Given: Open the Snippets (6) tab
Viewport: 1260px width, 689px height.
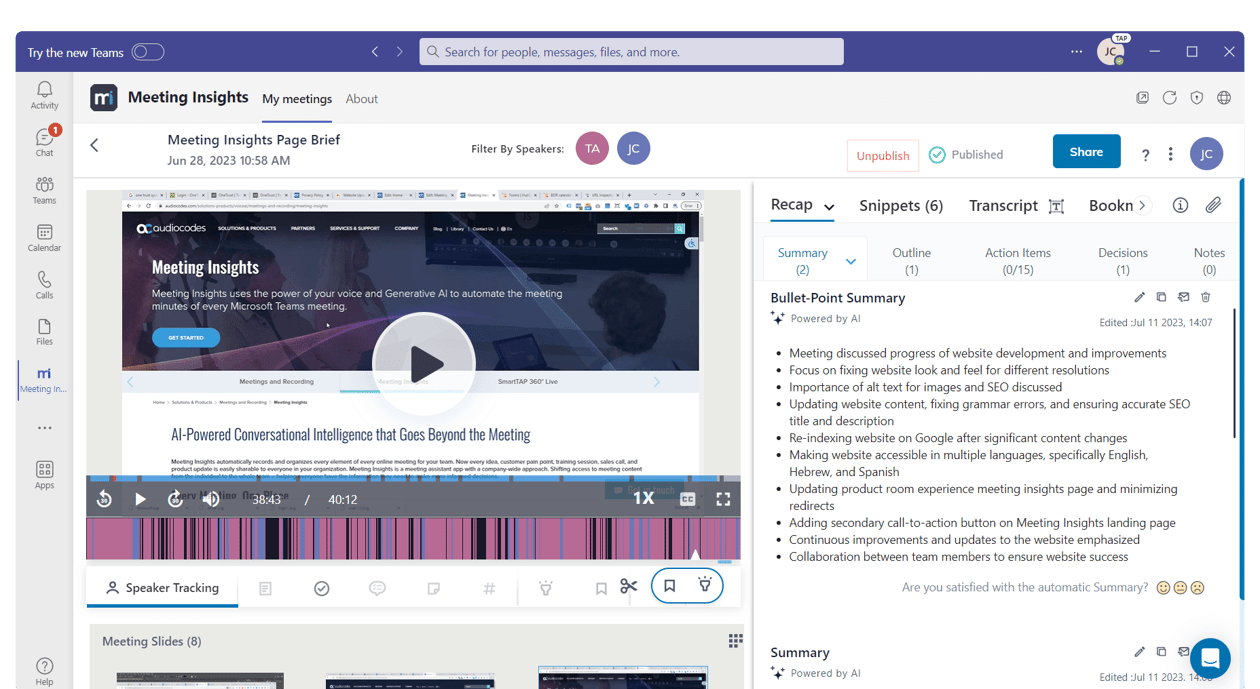Looking at the screenshot, I should 901,205.
